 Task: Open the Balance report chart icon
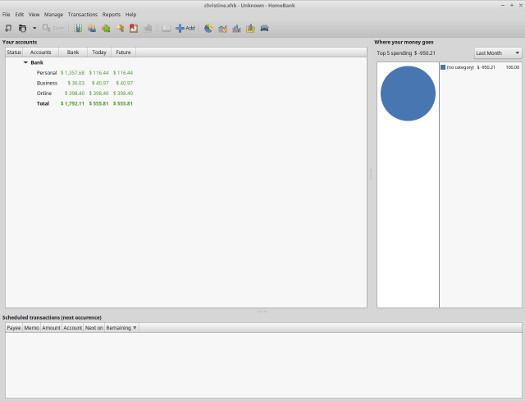(236, 28)
